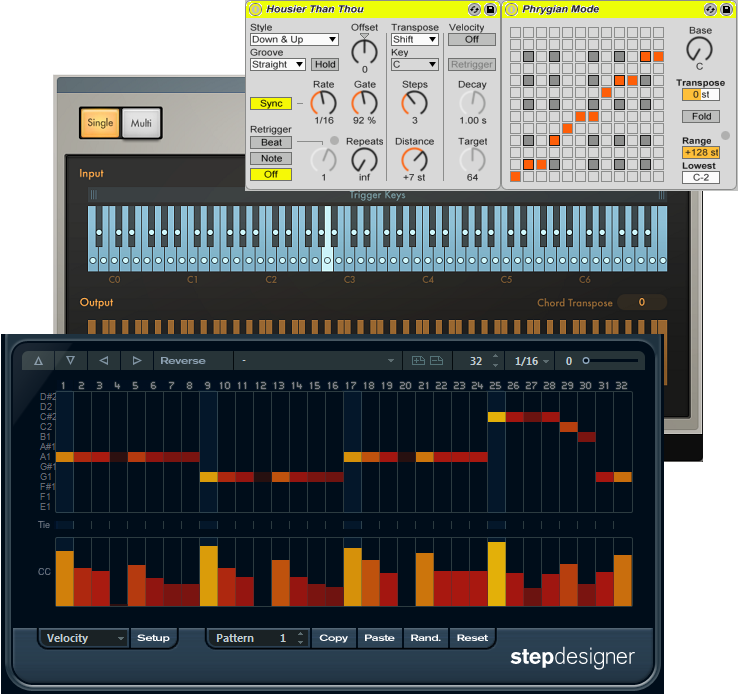Viewport: 738px width, 694px height.
Task: Click the Chord Transpose value field
Action: pos(641,302)
